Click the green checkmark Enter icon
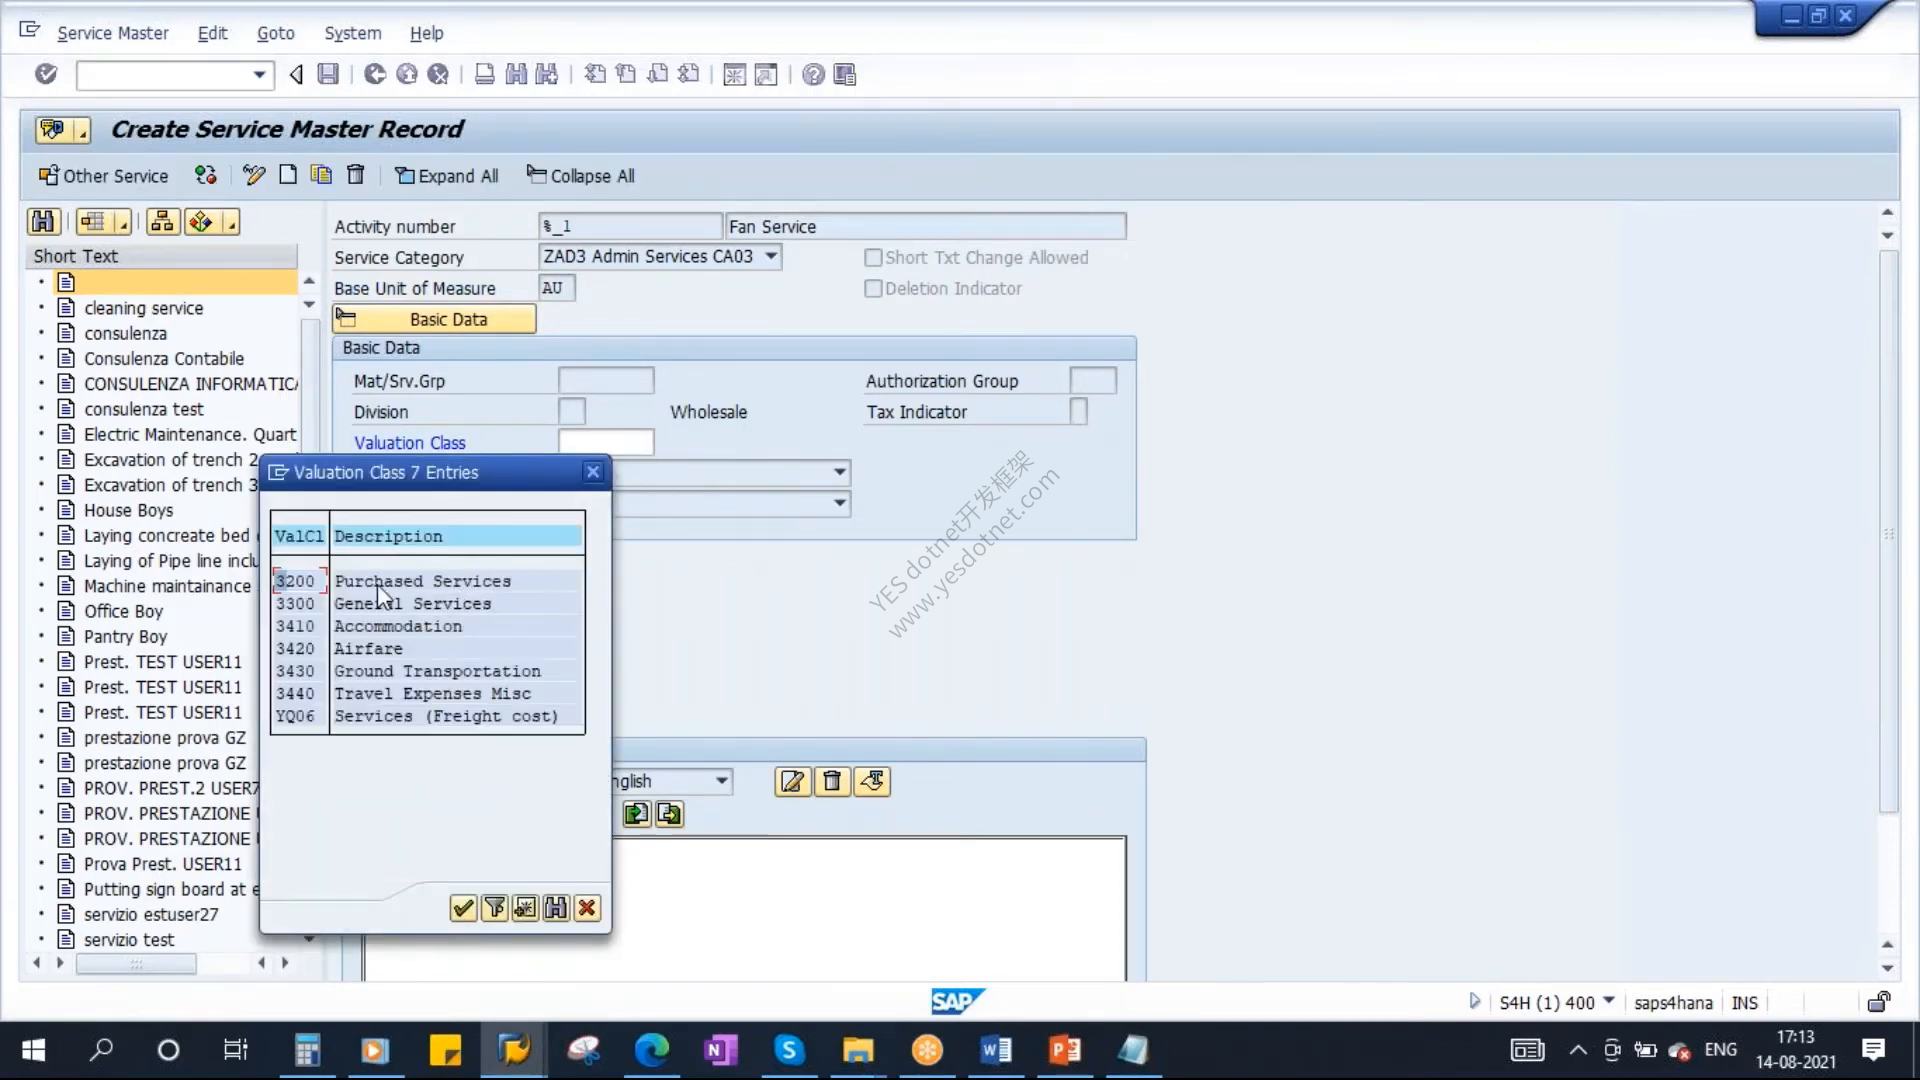 click(x=46, y=74)
